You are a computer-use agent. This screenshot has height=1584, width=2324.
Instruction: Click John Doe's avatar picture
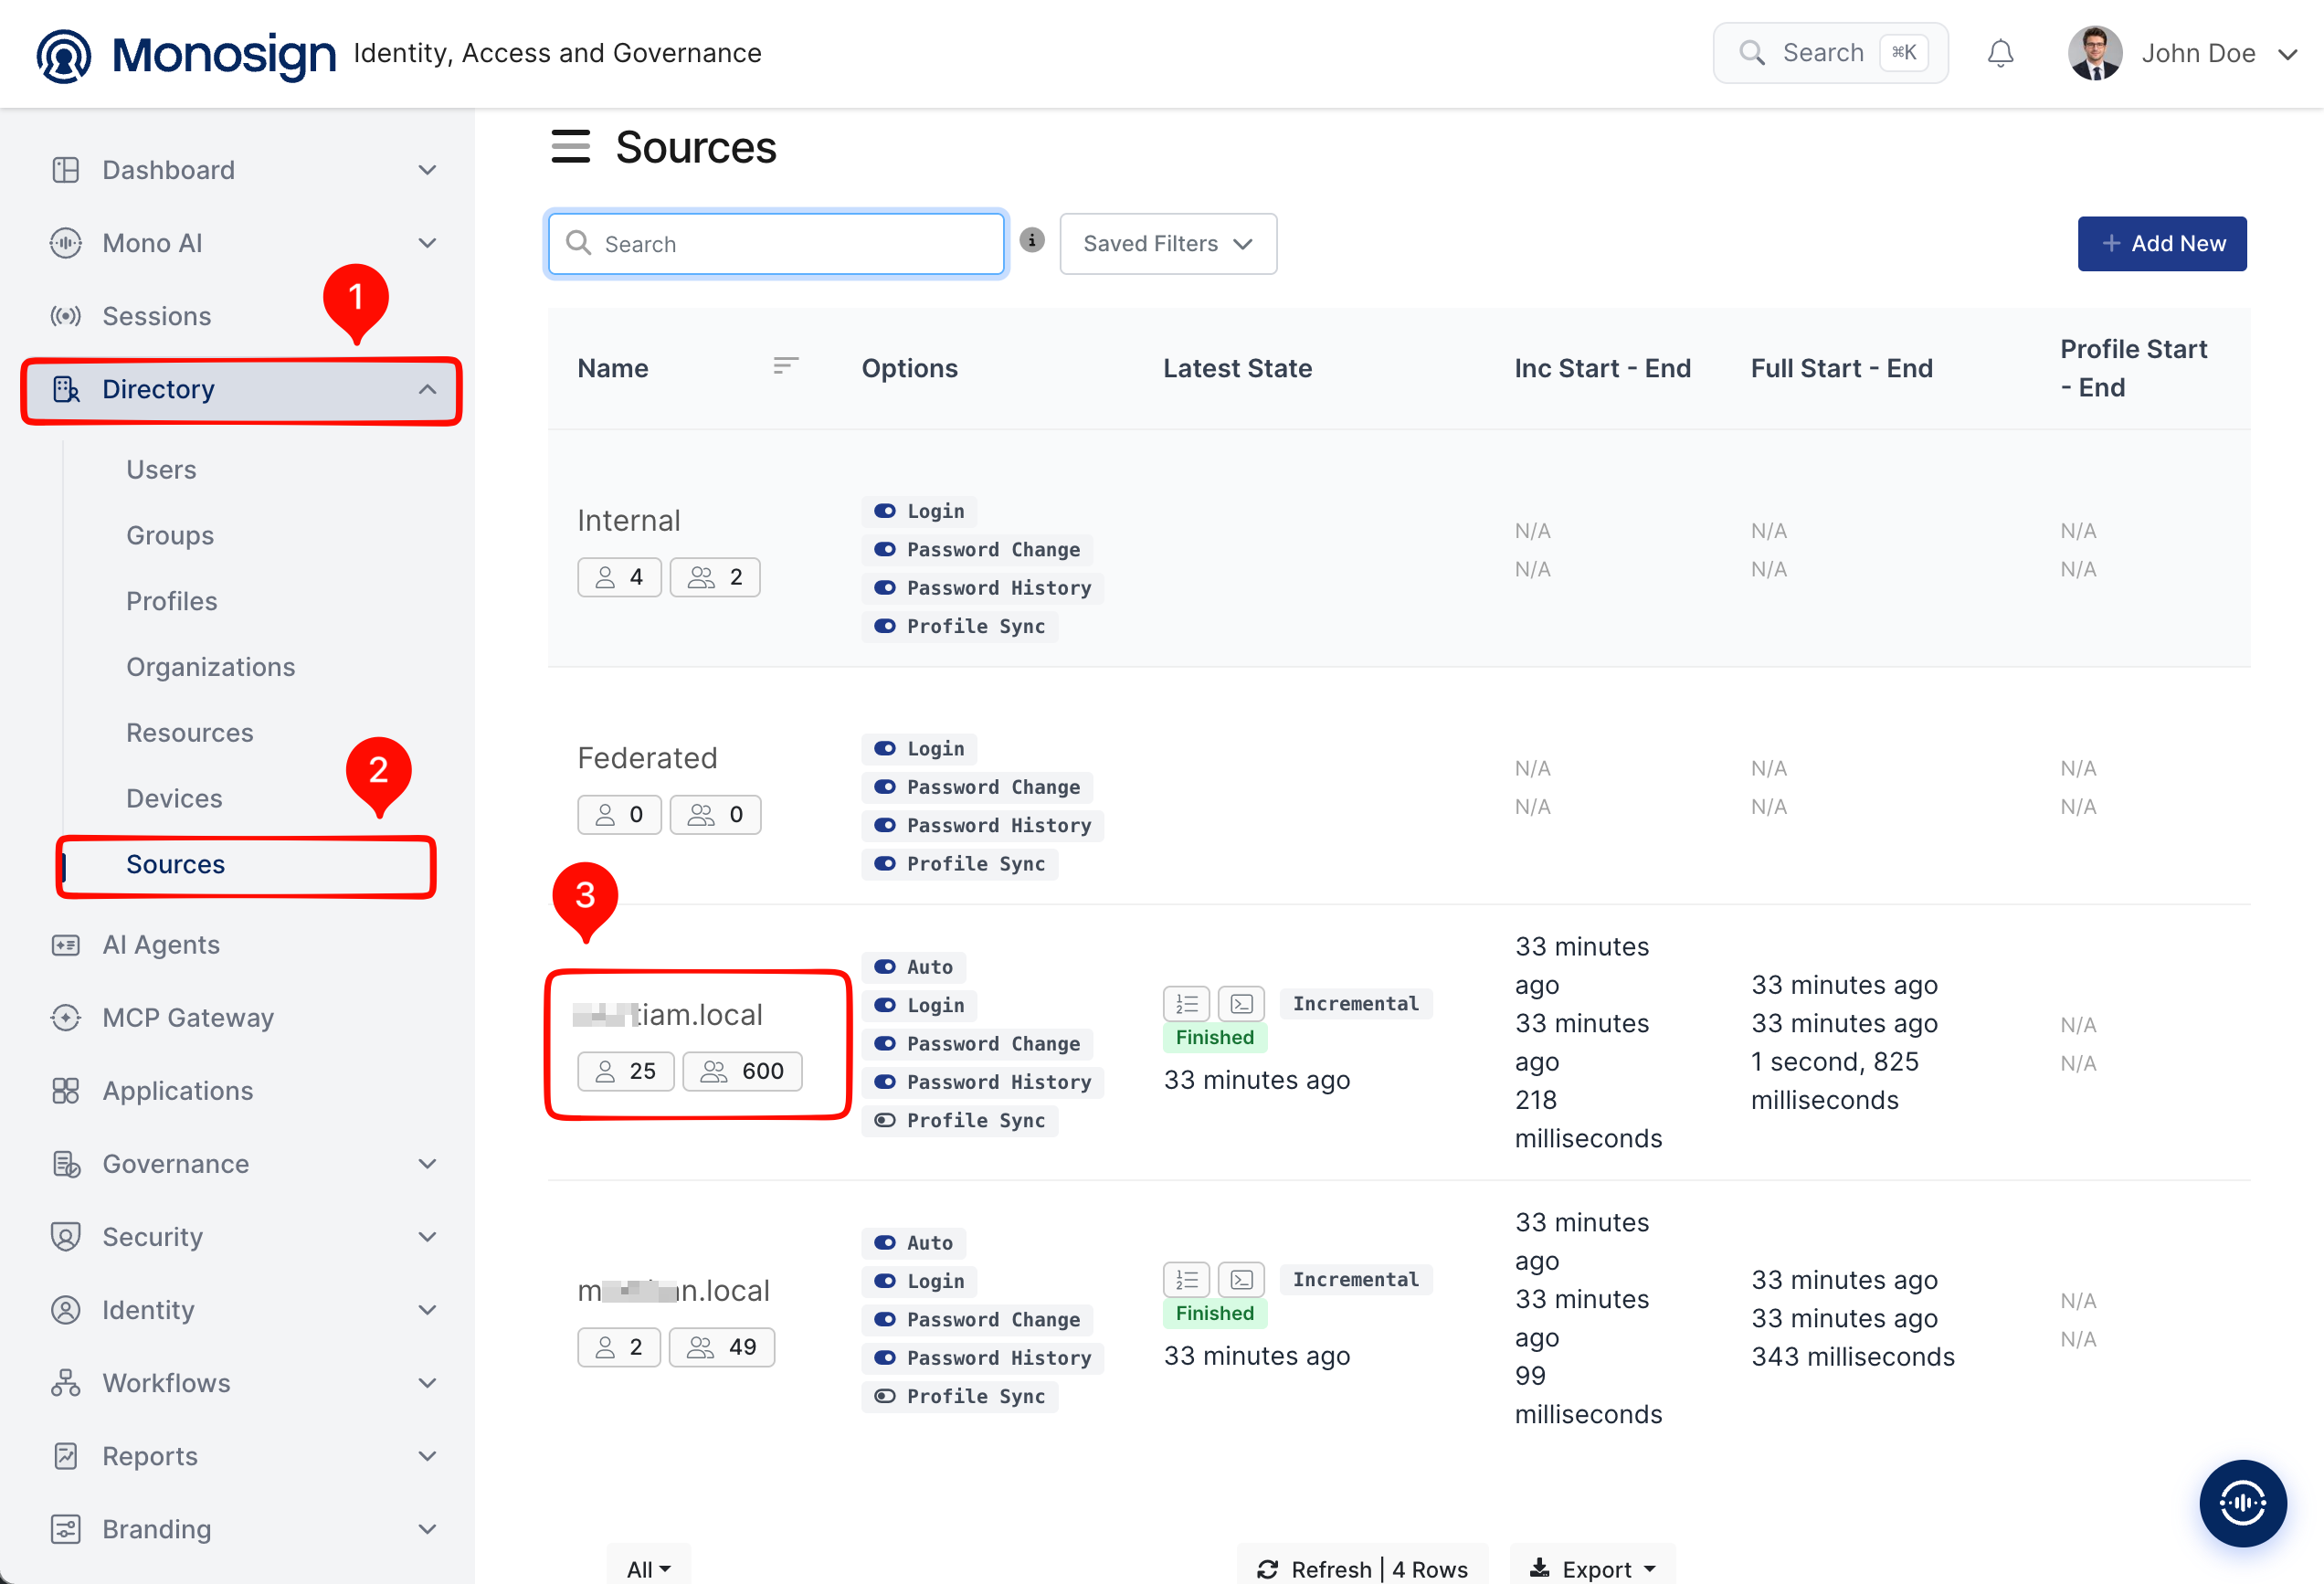[x=2094, y=53]
